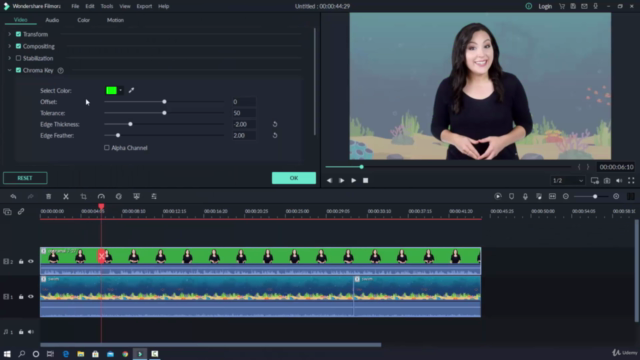Collapse the Chroma Key section
This screenshot has height=360, width=640.
click(x=9, y=70)
